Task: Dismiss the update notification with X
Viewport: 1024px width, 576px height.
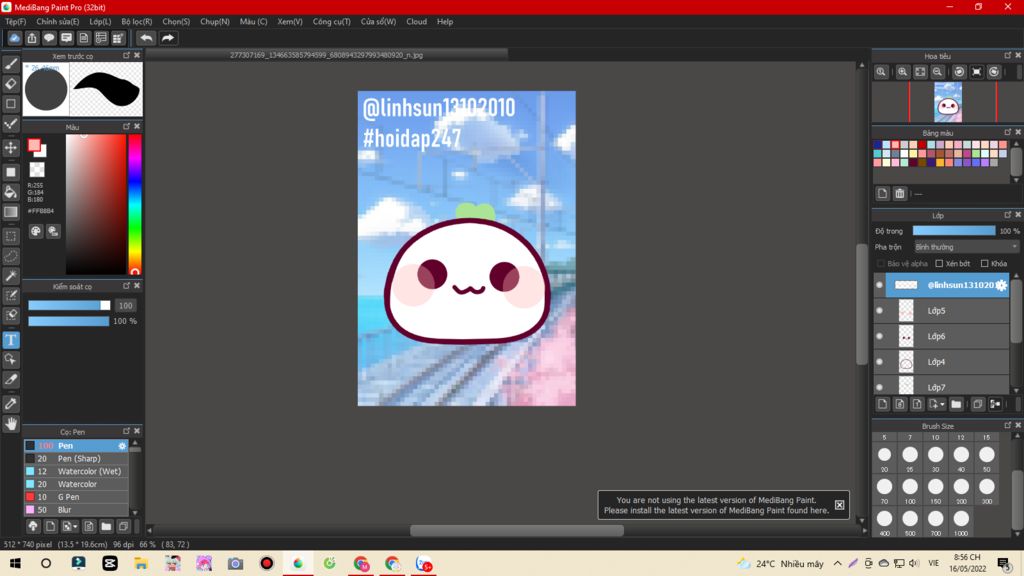Action: pyautogui.click(x=839, y=505)
